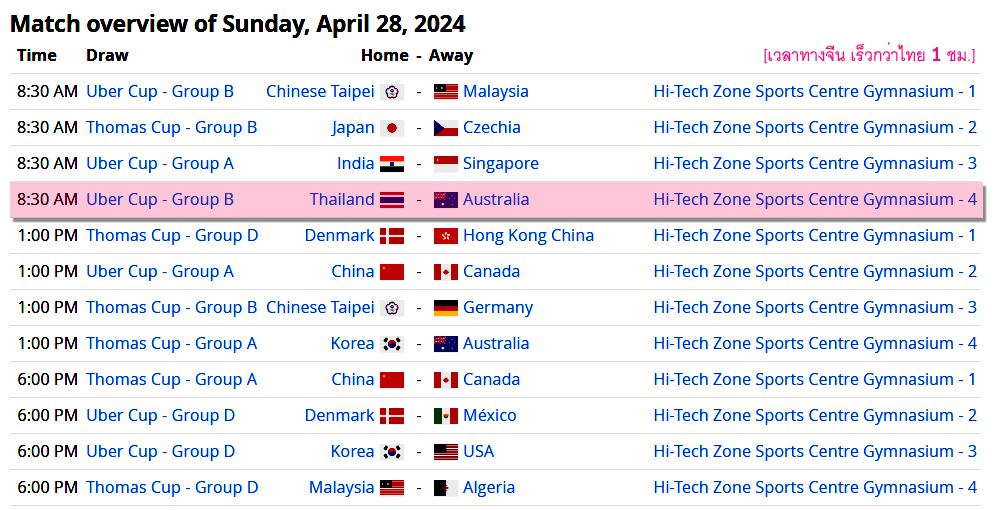This screenshot has height=510, width=998.
Task: Click the Thailand flag icon
Action: (x=391, y=200)
